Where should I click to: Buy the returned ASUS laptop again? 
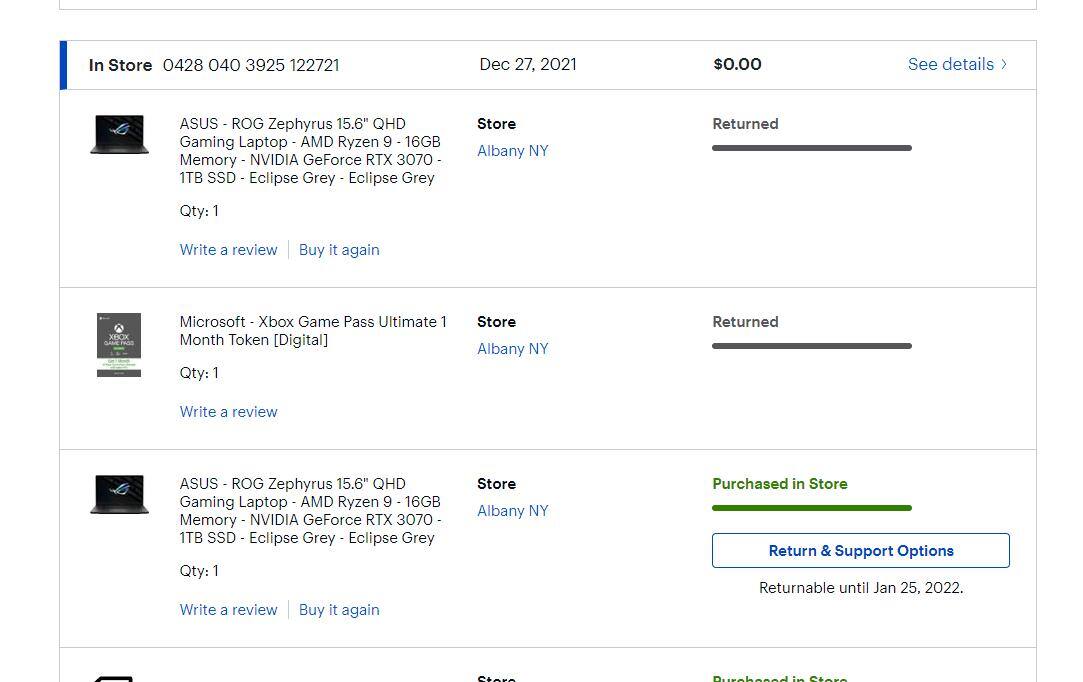(339, 249)
